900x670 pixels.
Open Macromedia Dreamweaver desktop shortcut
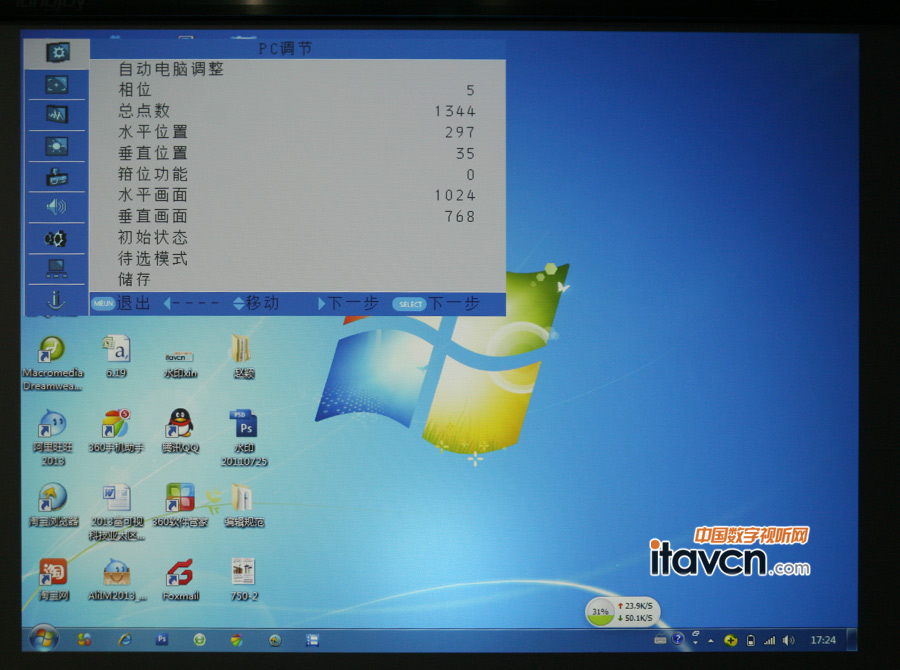pos(53,363)
